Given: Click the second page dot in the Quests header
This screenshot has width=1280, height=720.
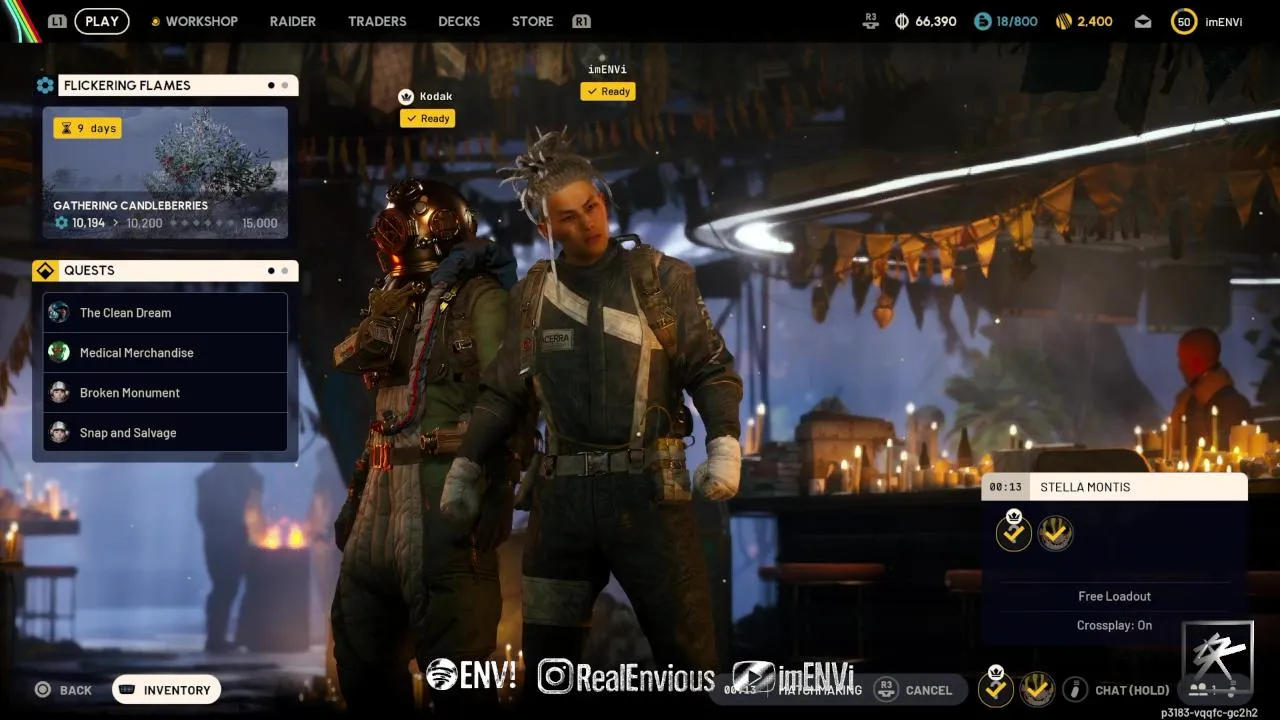Looking at the screenshot, I should point(285,271).
